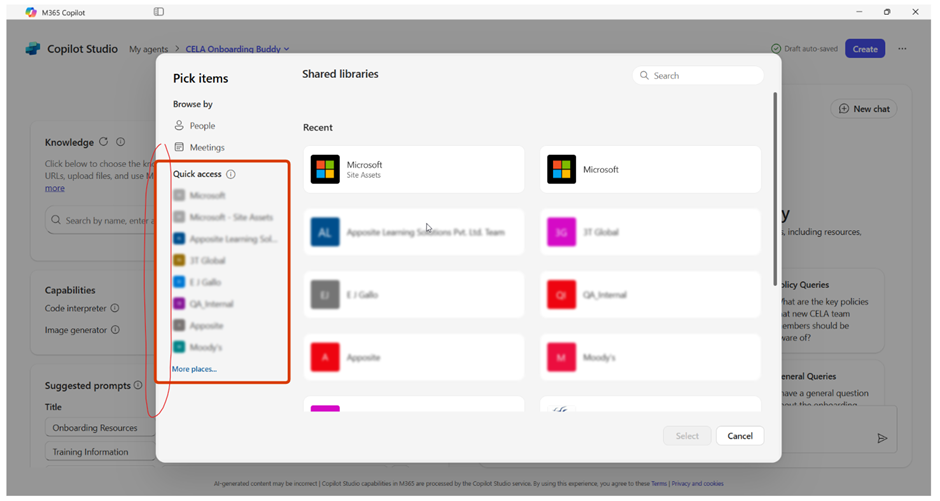Select the Apposite Learning Solutions Pvt. Ltd. Team card
Viewport: 940px width, 501px height.
414,232
